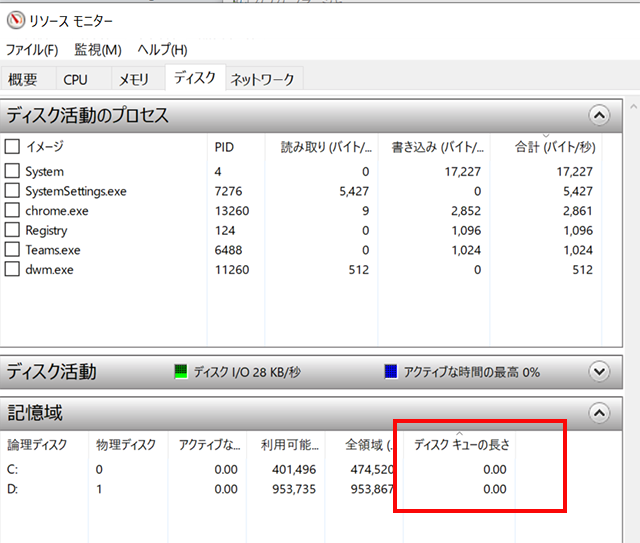Check the dwm.exe checkbox

pyautogui.click(x=12, y=269)
